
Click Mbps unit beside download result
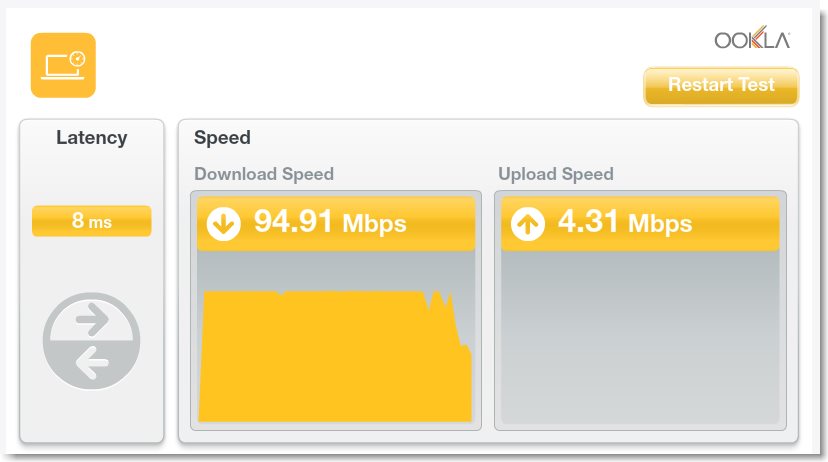(x=375, y=224)
